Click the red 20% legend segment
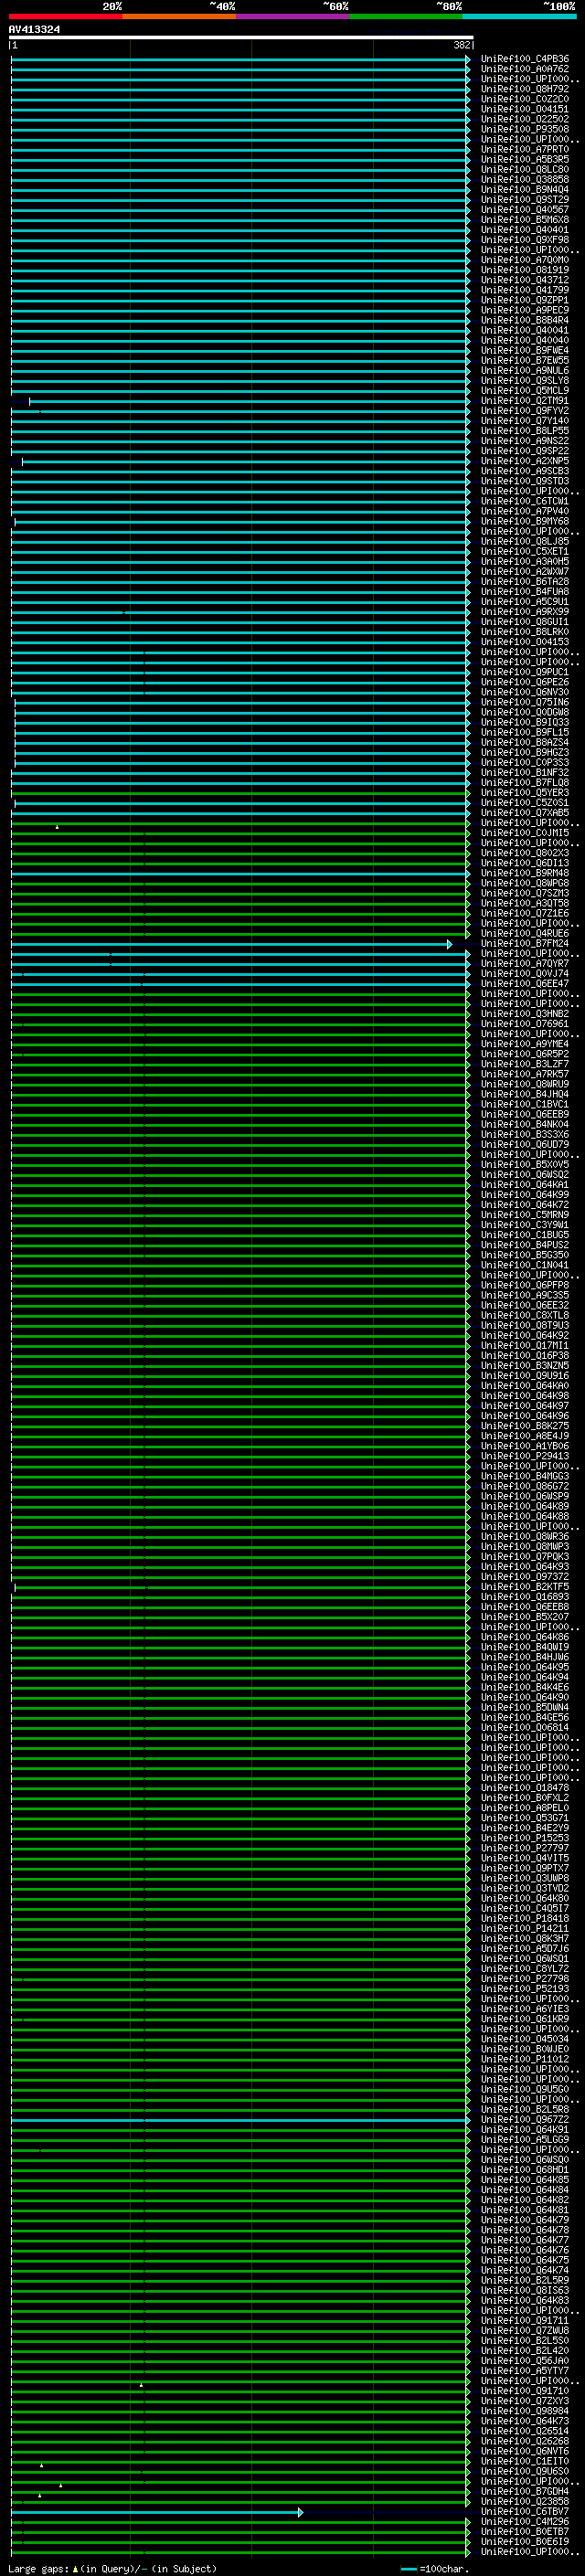The height and width of the screenshot is (2576, 585). (65, 16)
